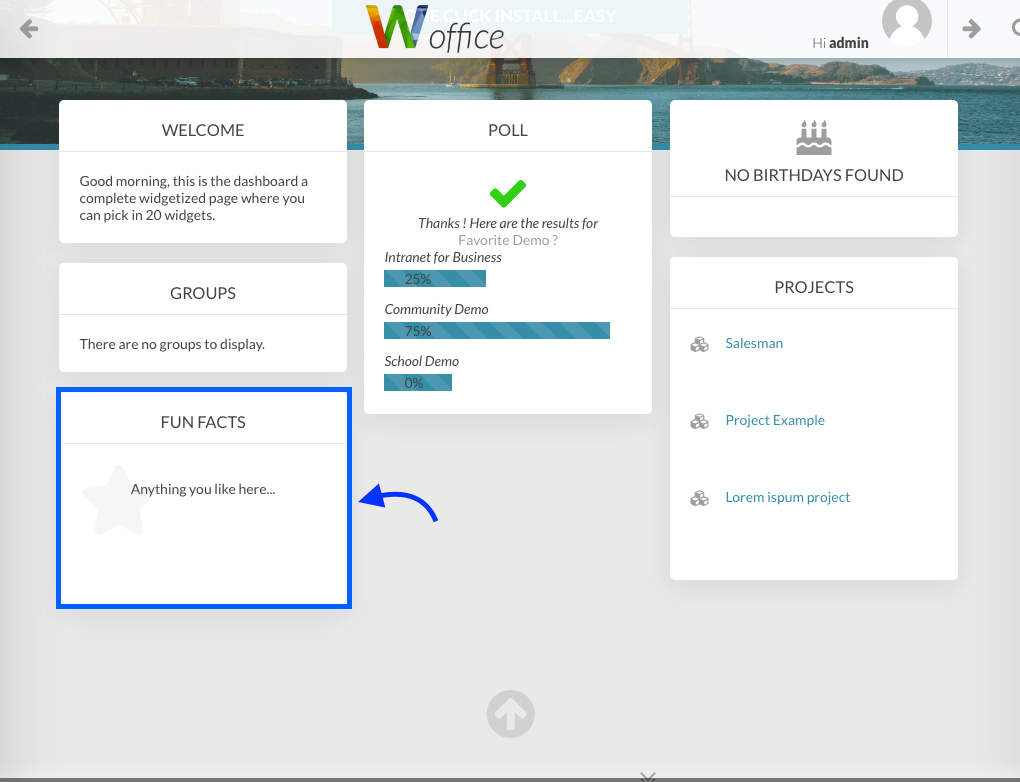
Task: Click the scroll-to-top arrow circle
Action: click(x=510, y=714)
